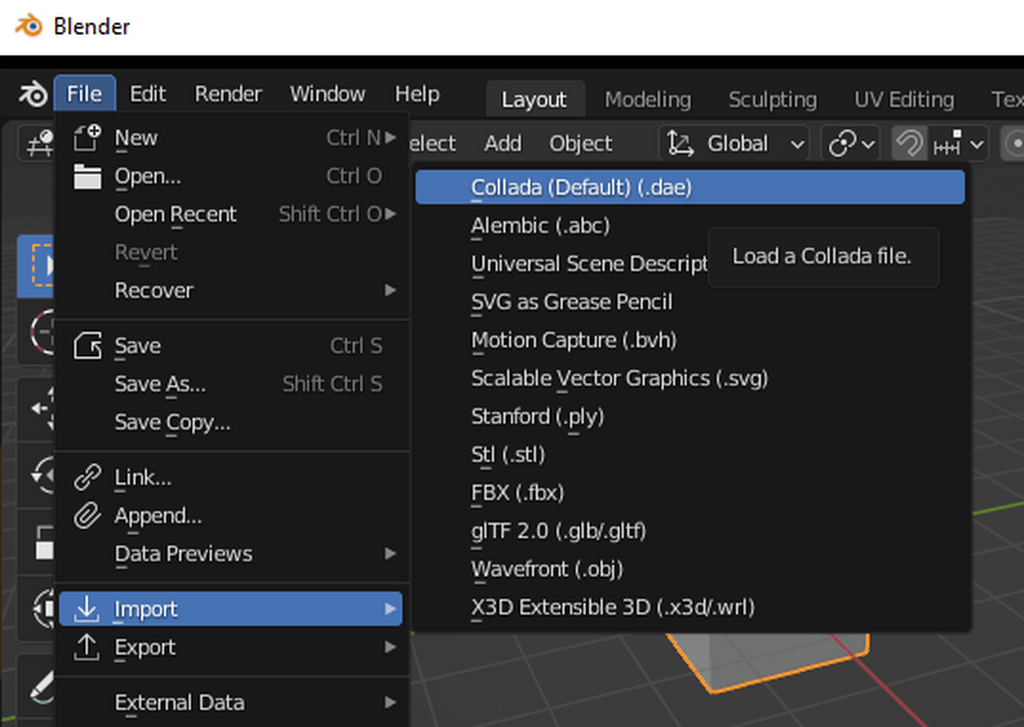This screenshot has width=1024, height=727.
Task: Toggle the snapping magnet
Action: click(x=908, y=144)
